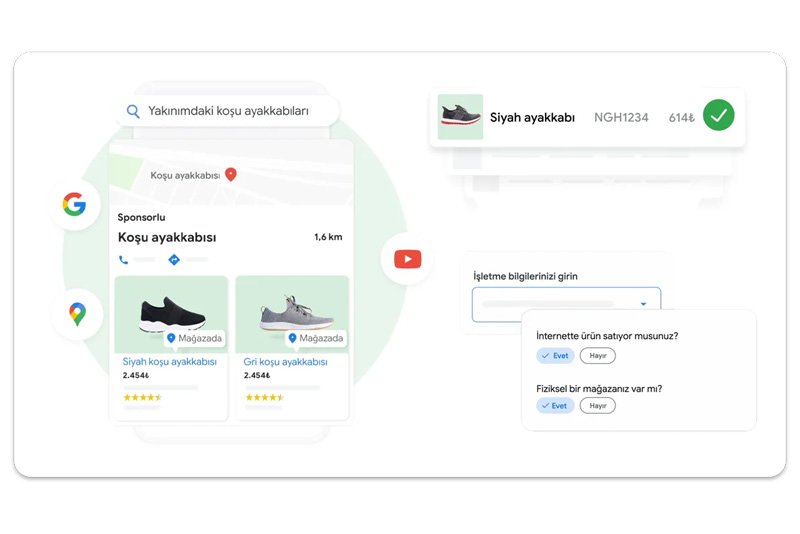Click the search field Yakınımdaki koşu ayakkabıları
This screenshot has height=534, width=800.
click(228, 111)
